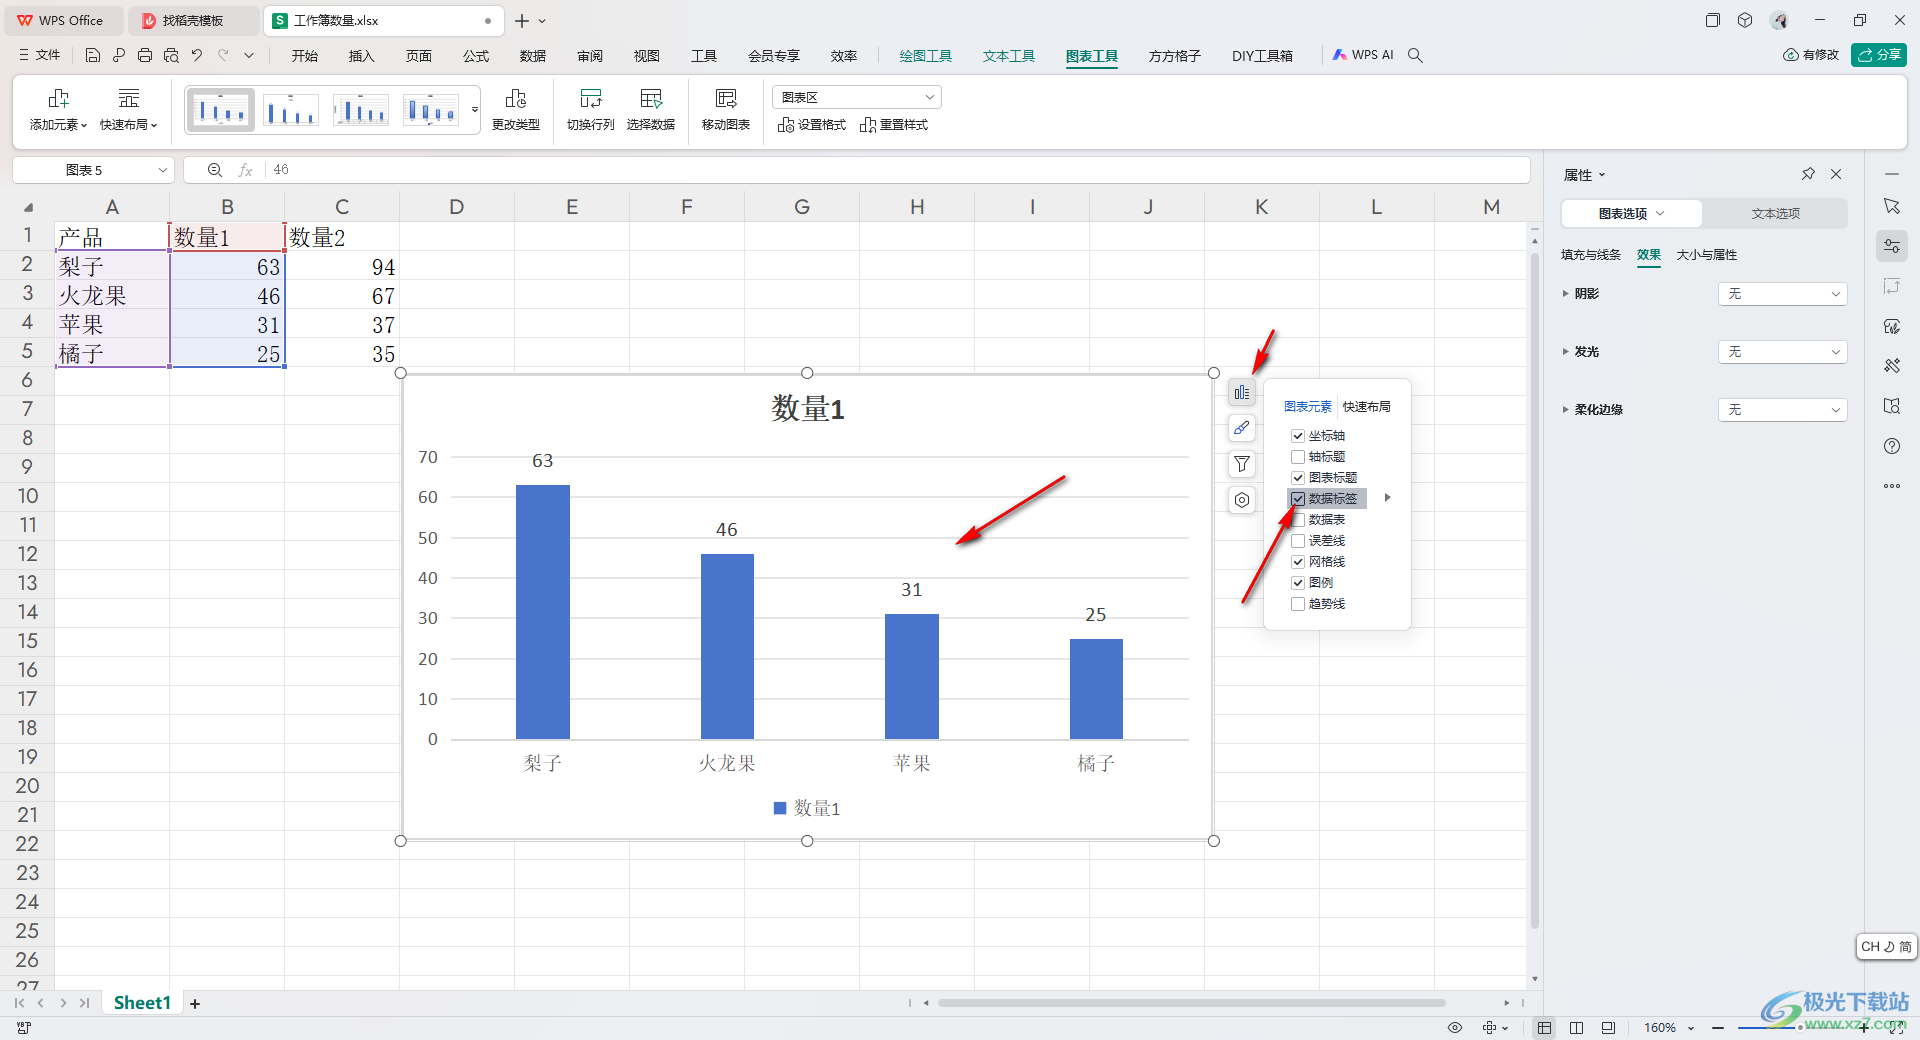Viewport: 1920px width, 1040px height.
Task: Click the zoom lens icon in formula bar
Action: click(214, 170)
